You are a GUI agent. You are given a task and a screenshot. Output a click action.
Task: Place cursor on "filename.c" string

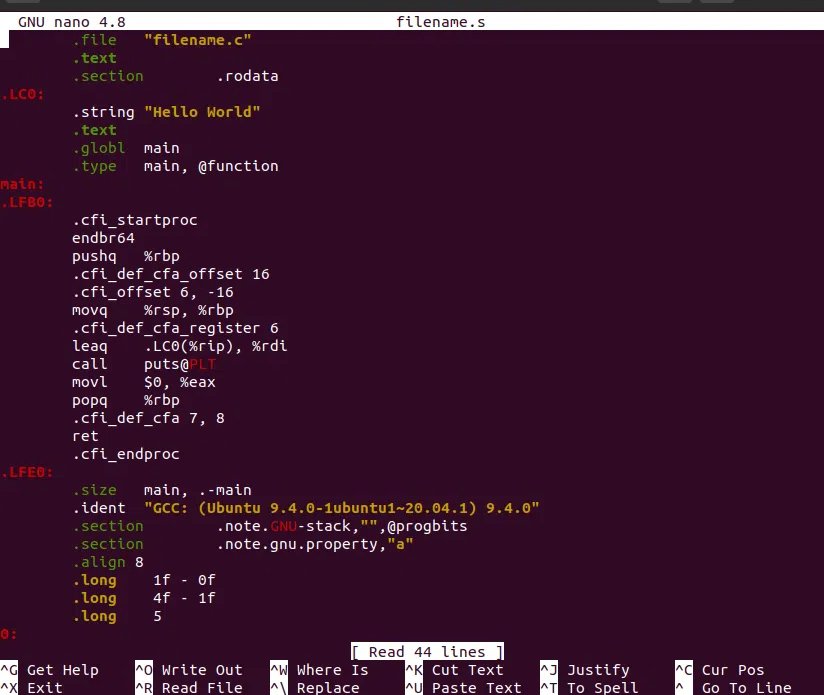[198, 40]
